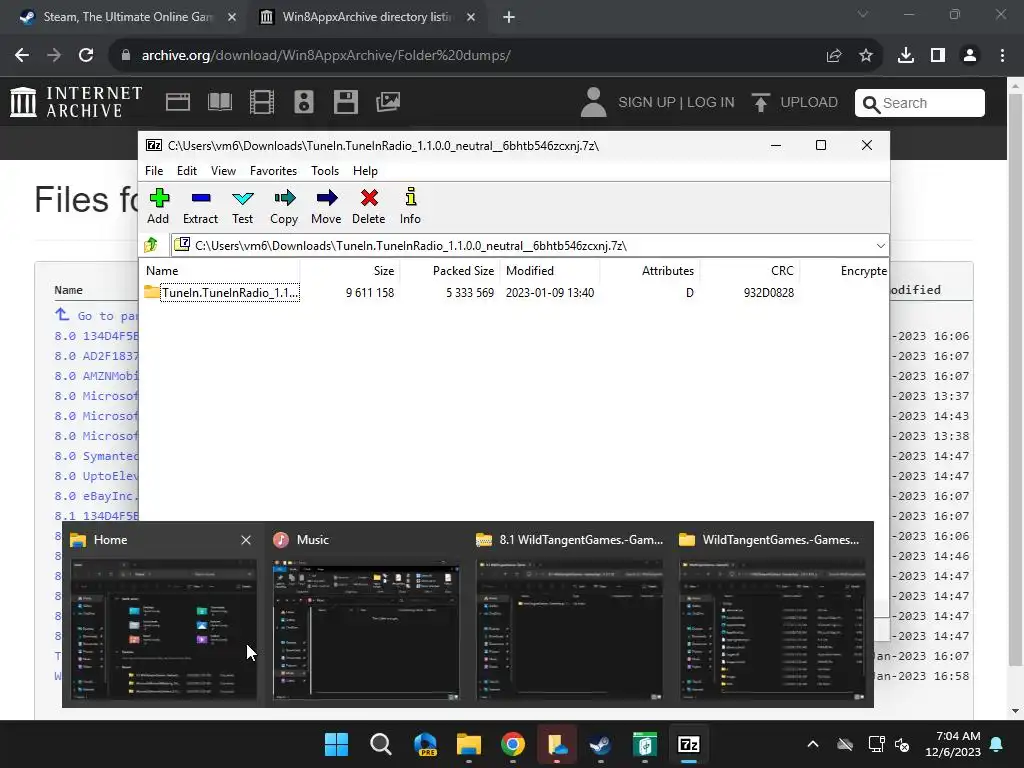Close the Steam browser tab
The height and width of the screenshot is (768, 1024).
tap(232, 17)
